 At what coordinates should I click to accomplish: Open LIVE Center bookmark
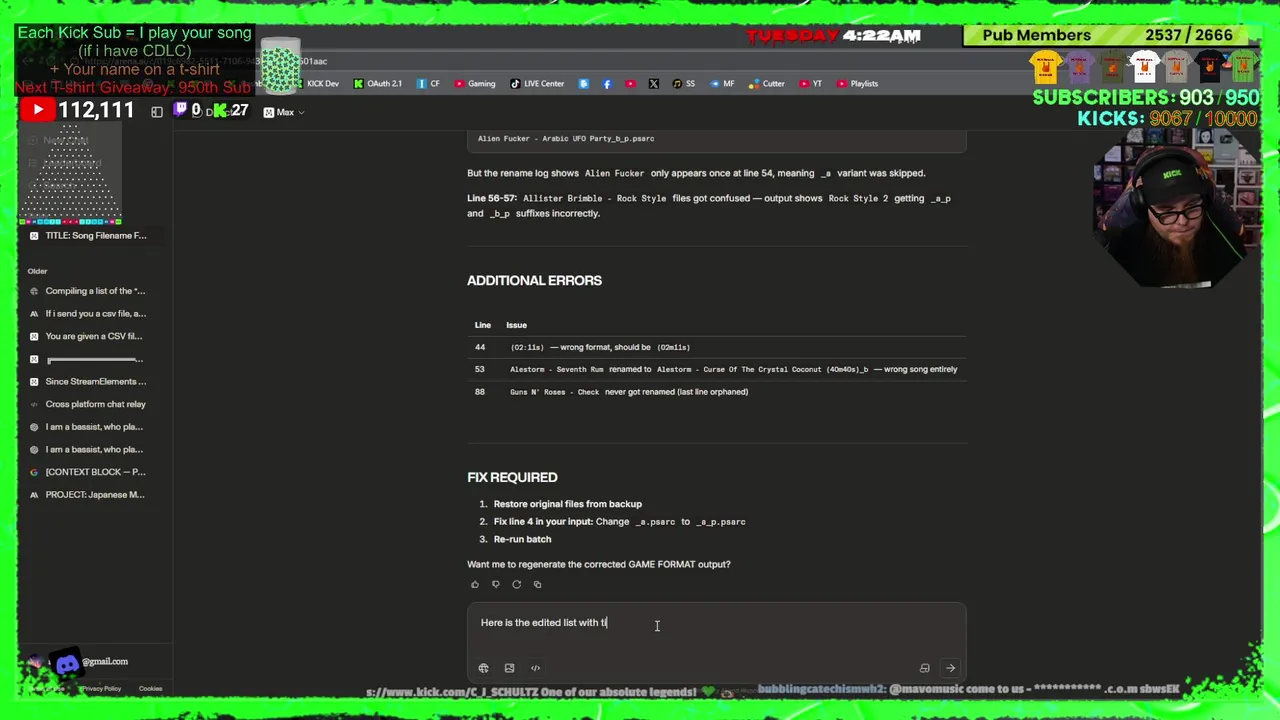click(x=537, y=84)
